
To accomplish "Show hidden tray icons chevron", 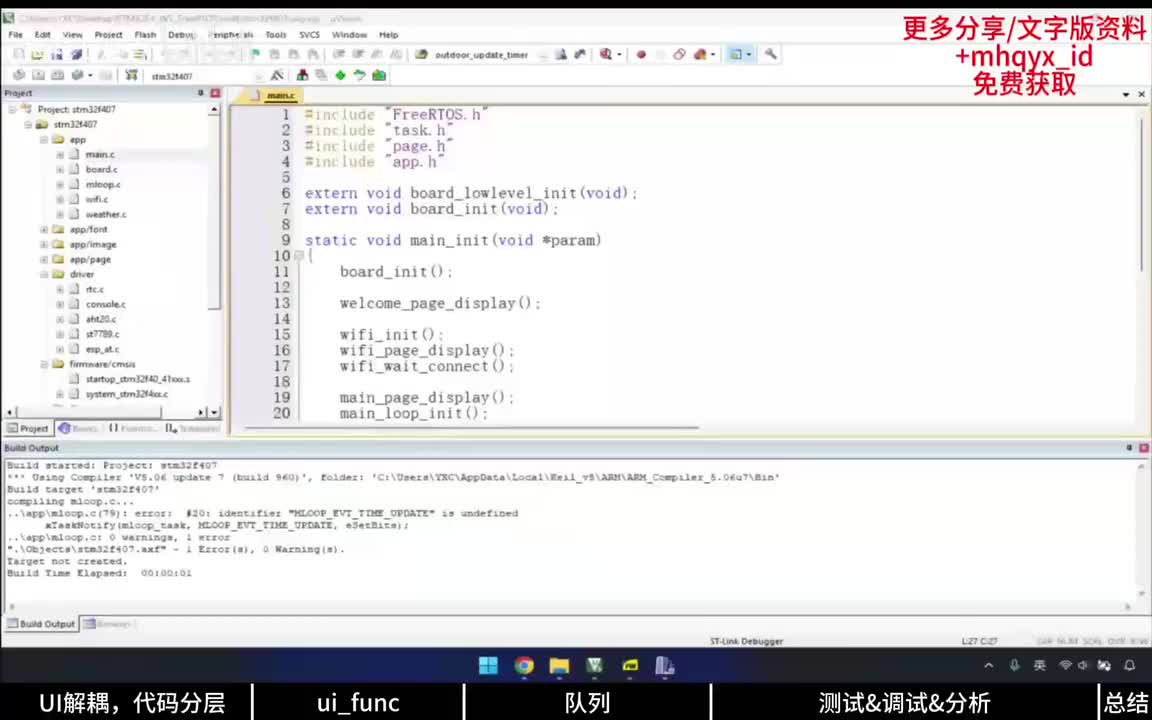I will coord(989,666).
